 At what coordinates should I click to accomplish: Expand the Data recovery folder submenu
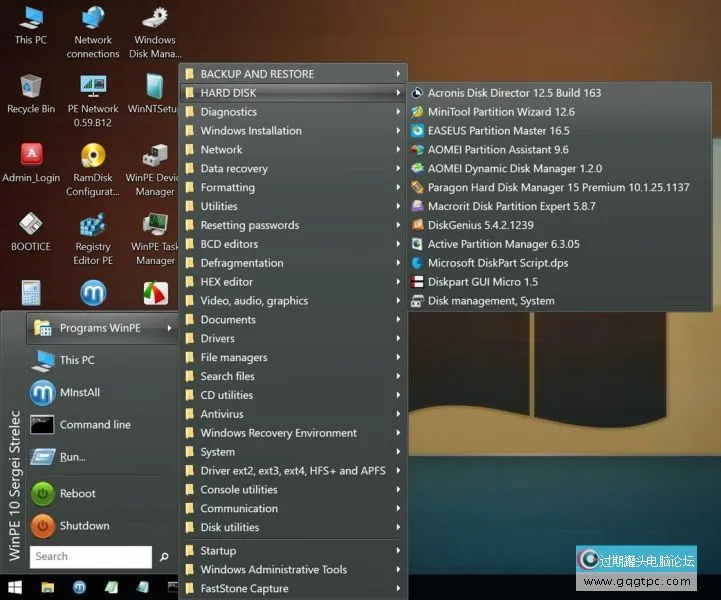tap(234, 169)
